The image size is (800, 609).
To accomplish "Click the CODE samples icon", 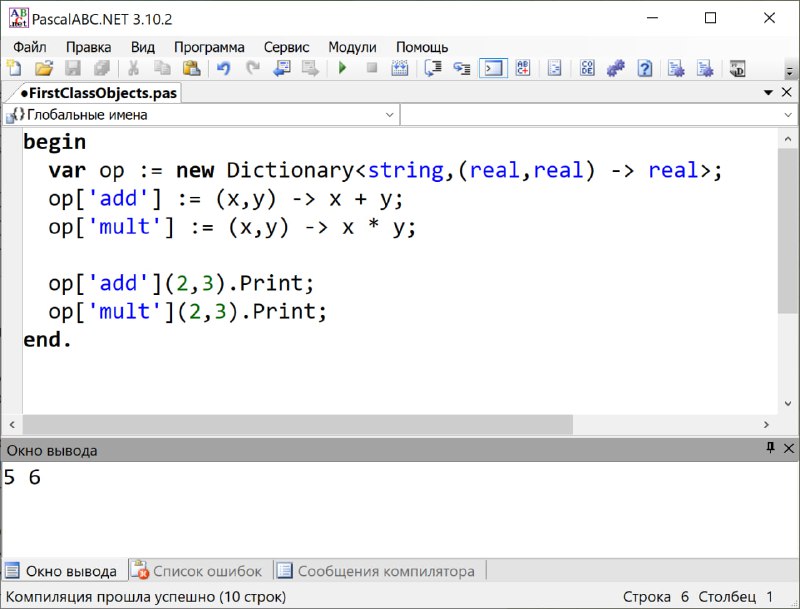I will coord(587,68).
